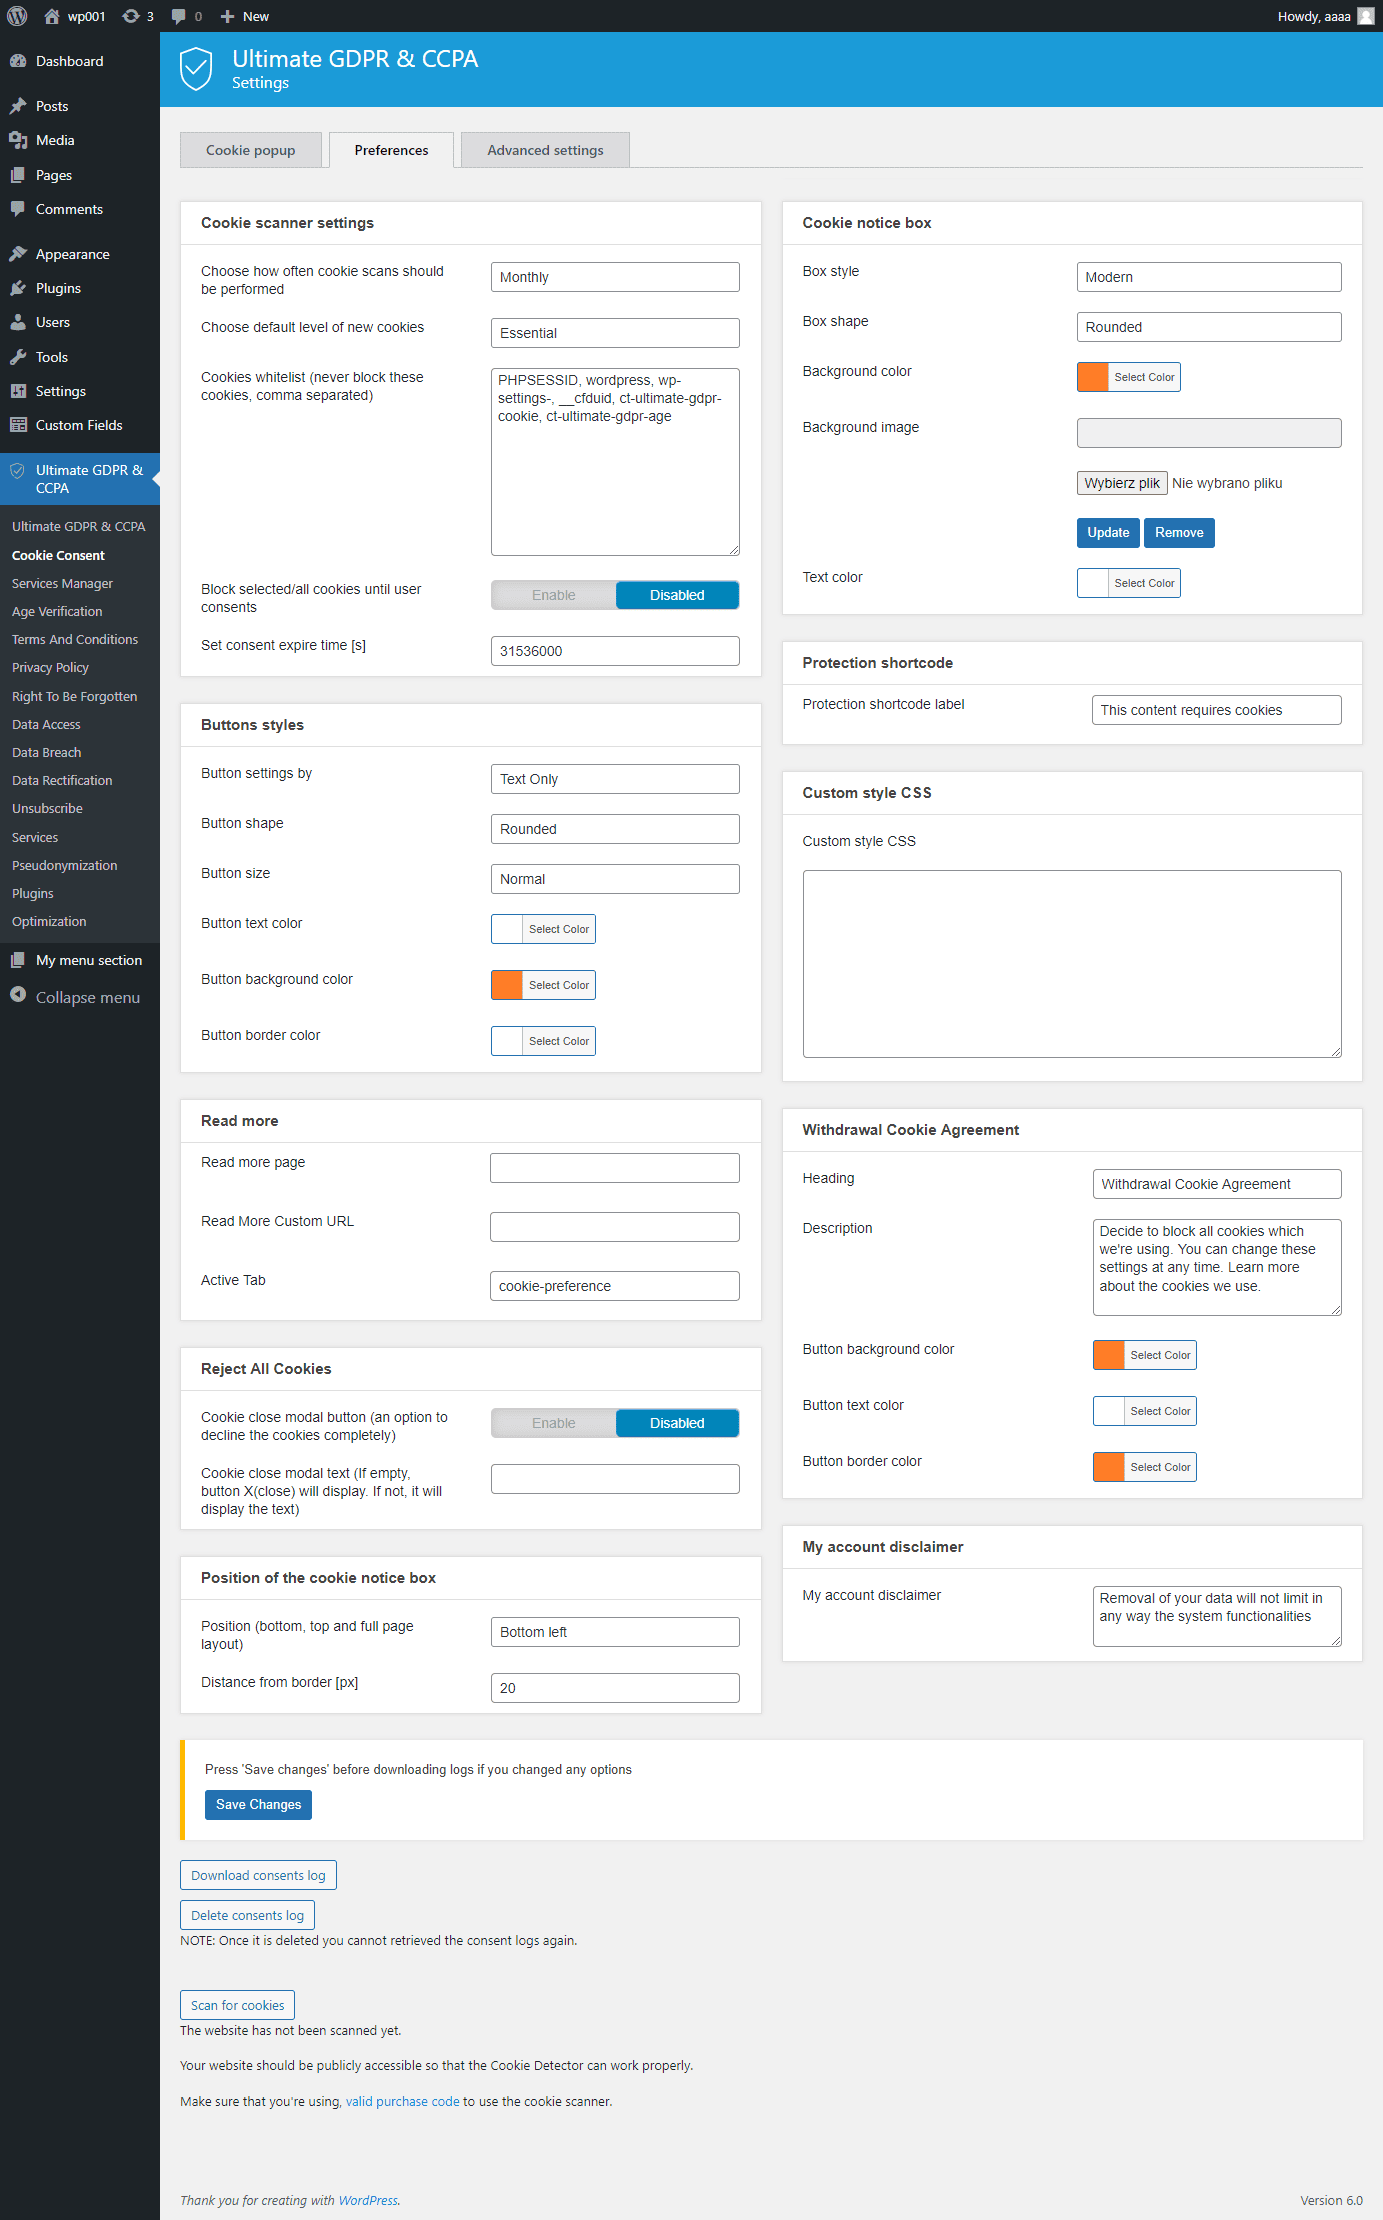Open Box style dropdown (Modern)
1383x2220 pixels.
1209,277
